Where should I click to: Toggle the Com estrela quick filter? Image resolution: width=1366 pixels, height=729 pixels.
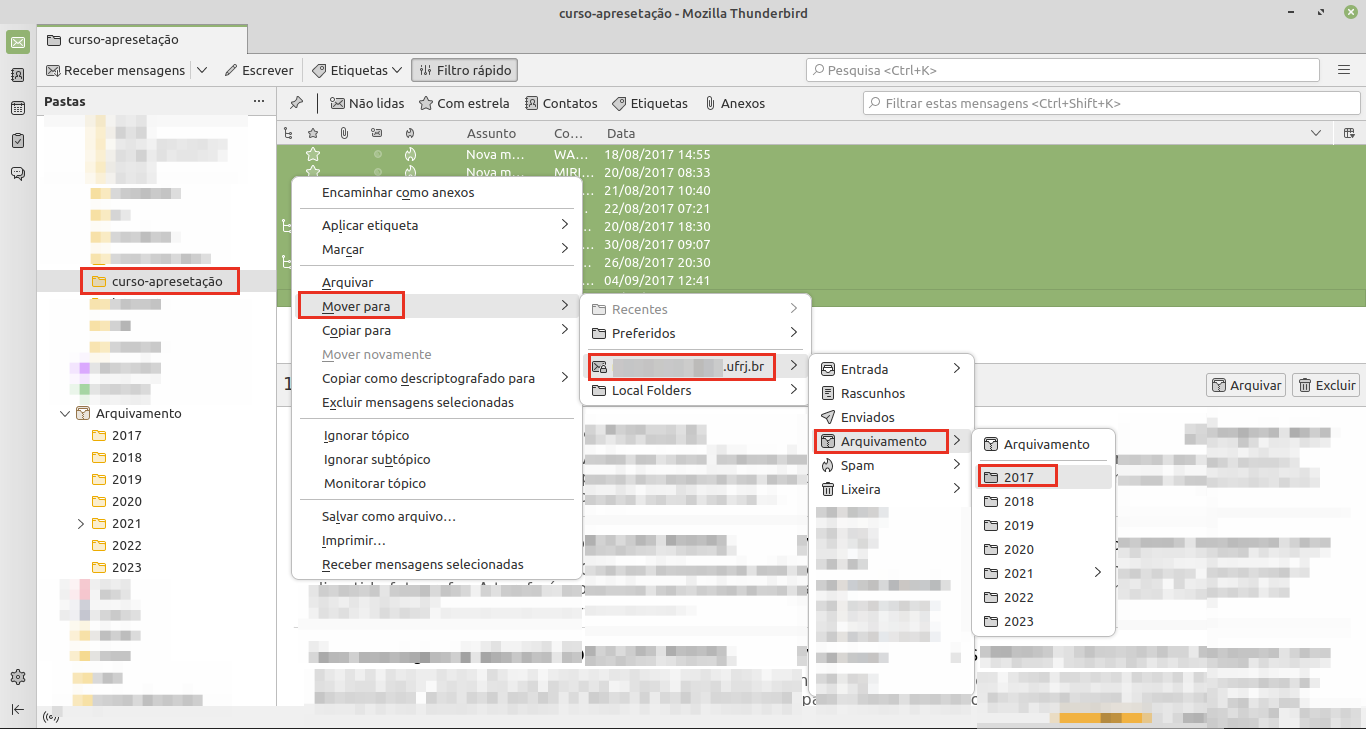(464, 103)
